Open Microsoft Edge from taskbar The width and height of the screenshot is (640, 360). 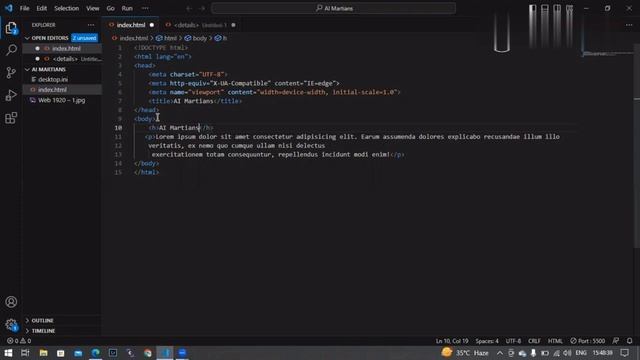click(96, 353)
